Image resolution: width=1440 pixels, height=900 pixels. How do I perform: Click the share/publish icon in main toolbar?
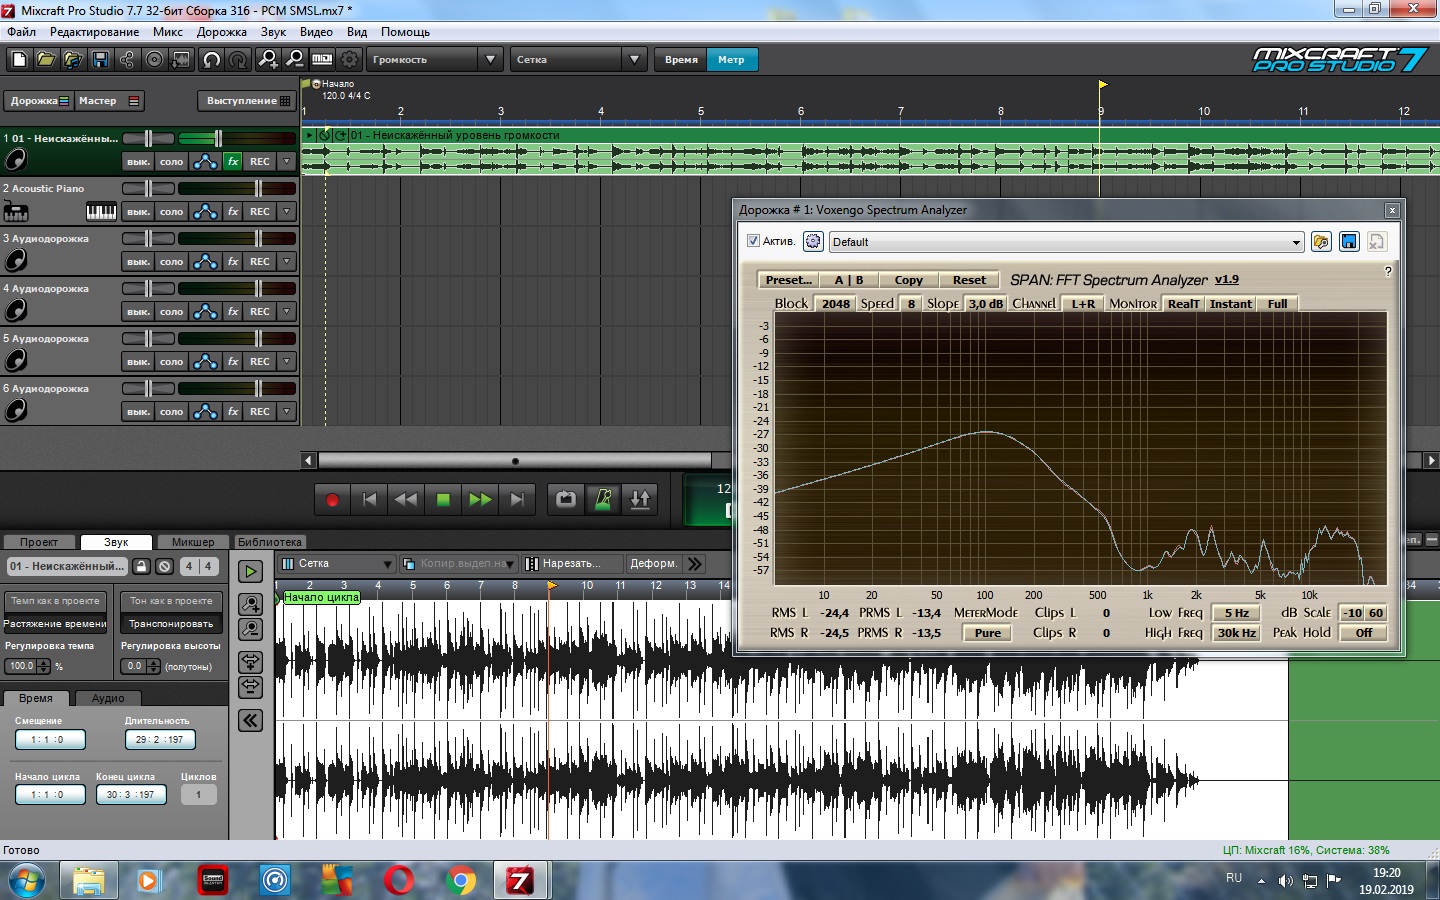tap(127, 60)
